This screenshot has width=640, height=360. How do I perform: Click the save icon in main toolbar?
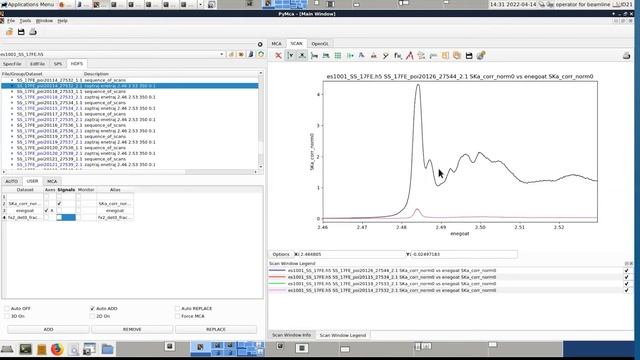coord(21,32)
